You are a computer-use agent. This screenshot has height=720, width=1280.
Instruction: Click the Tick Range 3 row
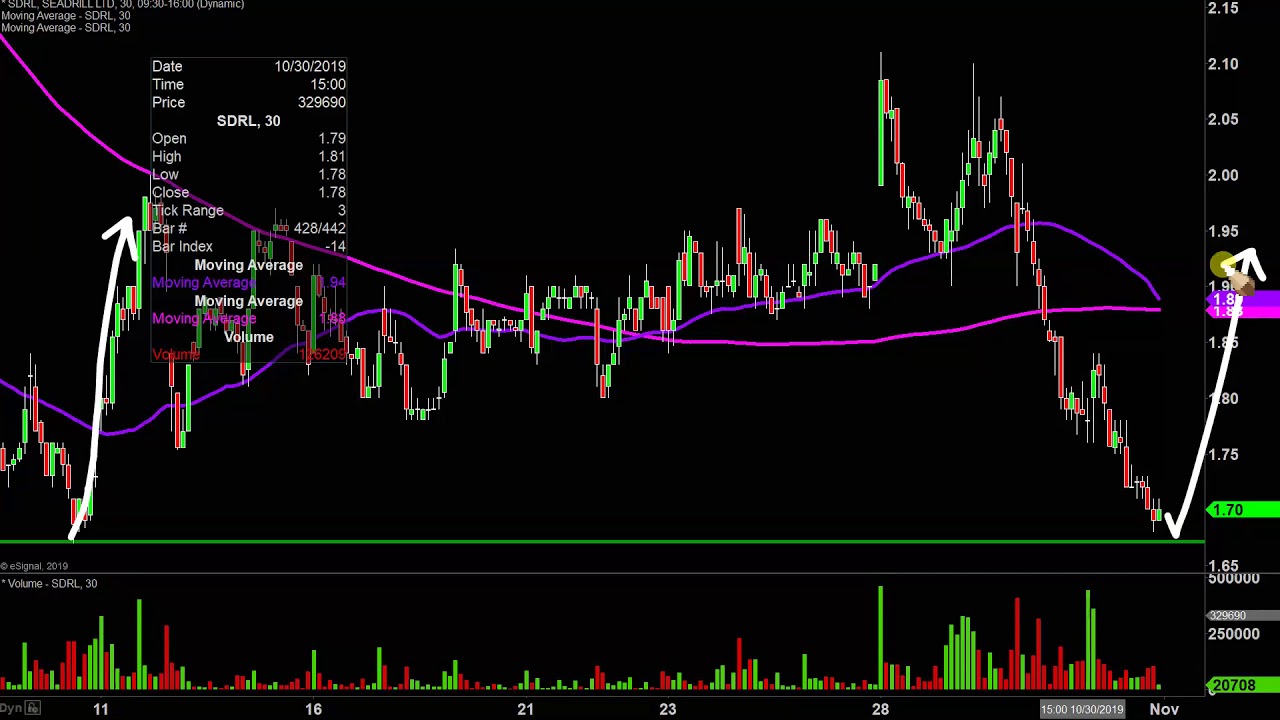click(248, 210)
